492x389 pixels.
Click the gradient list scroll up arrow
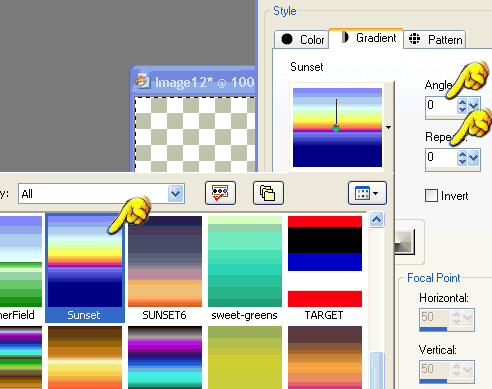click(377, 220)
